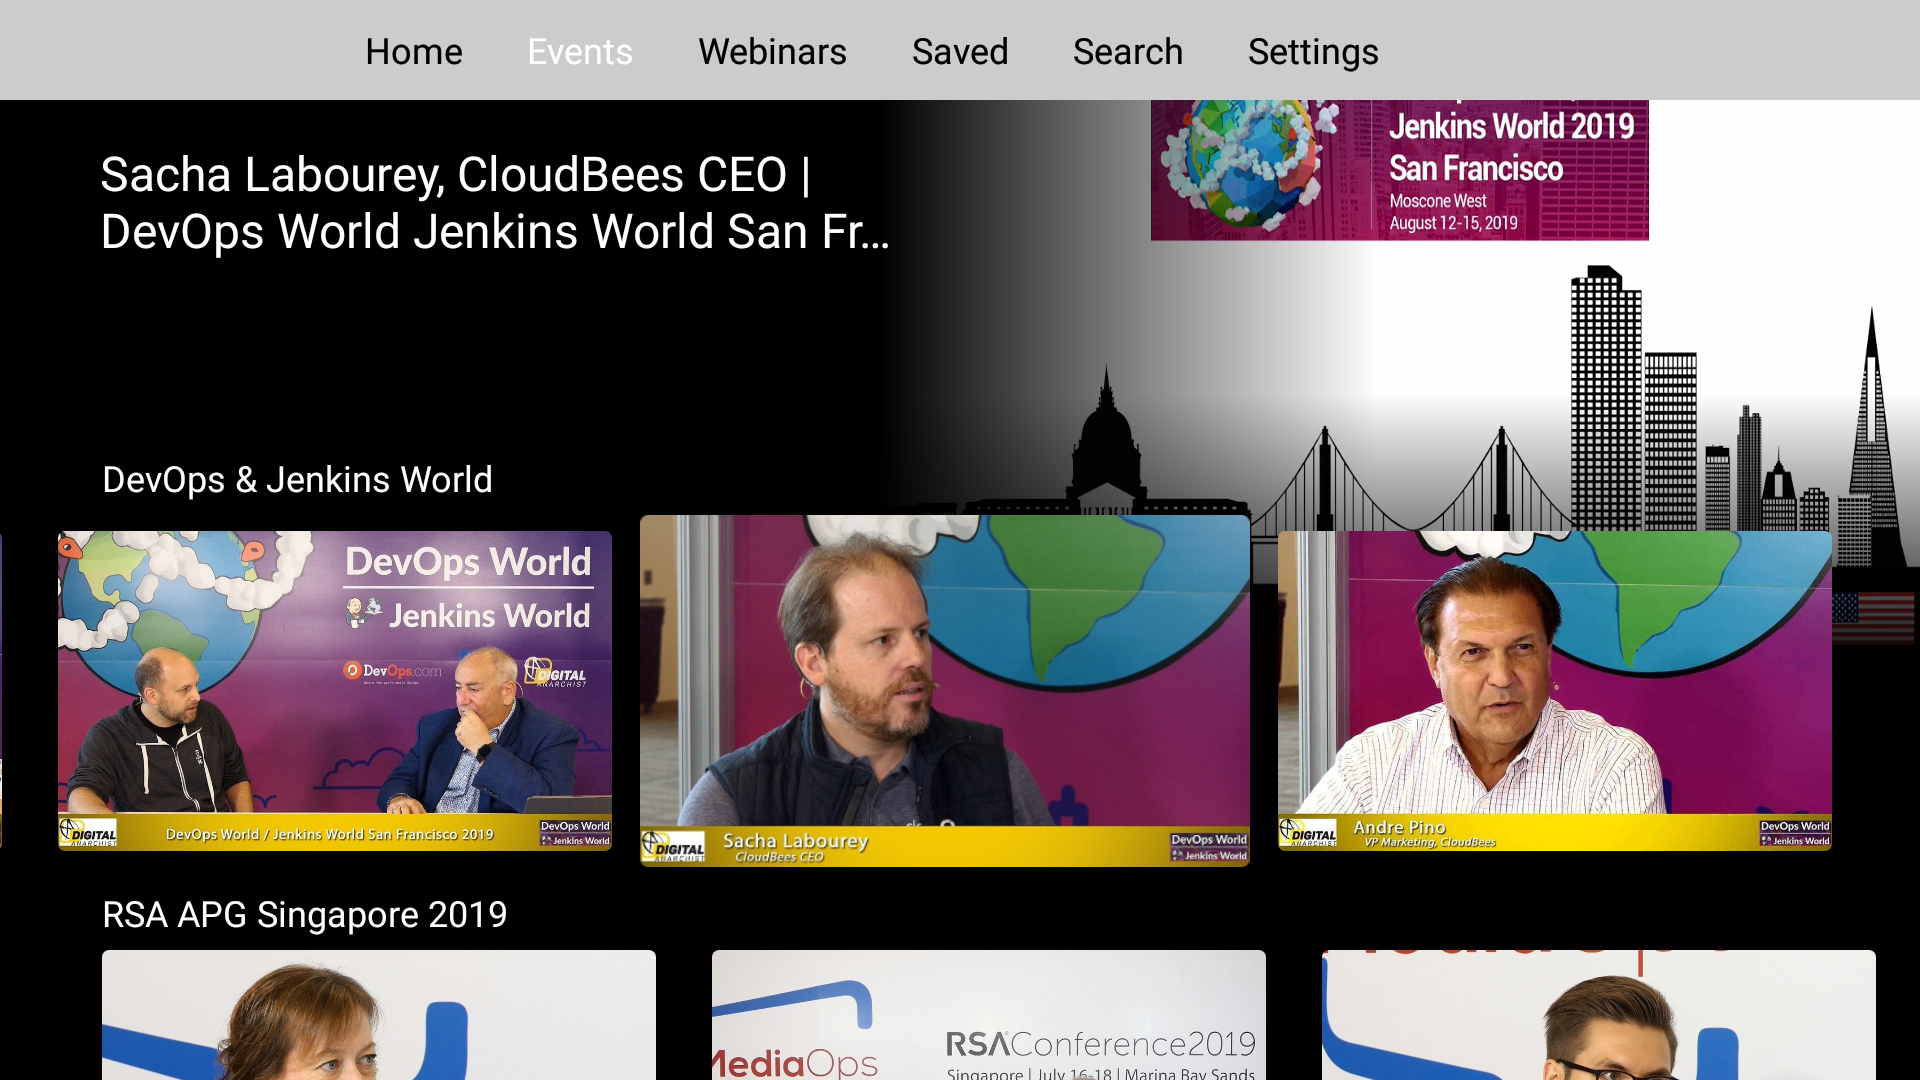The width and height of the screenshot is (1920, 1080).
Task: Open the Search tab
Action: point(1128,51)
